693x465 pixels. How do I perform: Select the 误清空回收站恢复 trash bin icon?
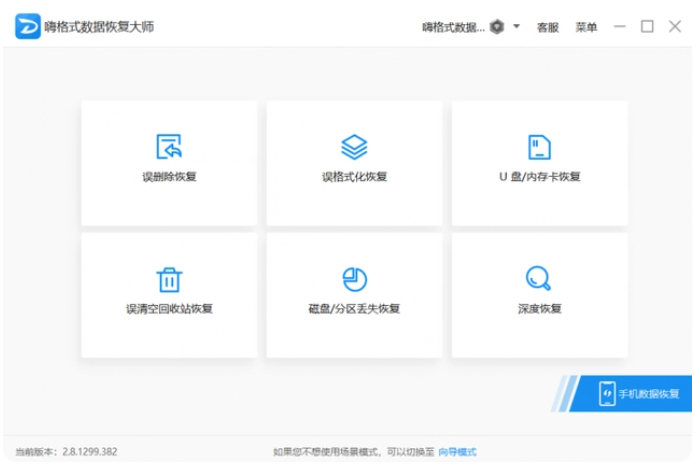pos(169,279)
